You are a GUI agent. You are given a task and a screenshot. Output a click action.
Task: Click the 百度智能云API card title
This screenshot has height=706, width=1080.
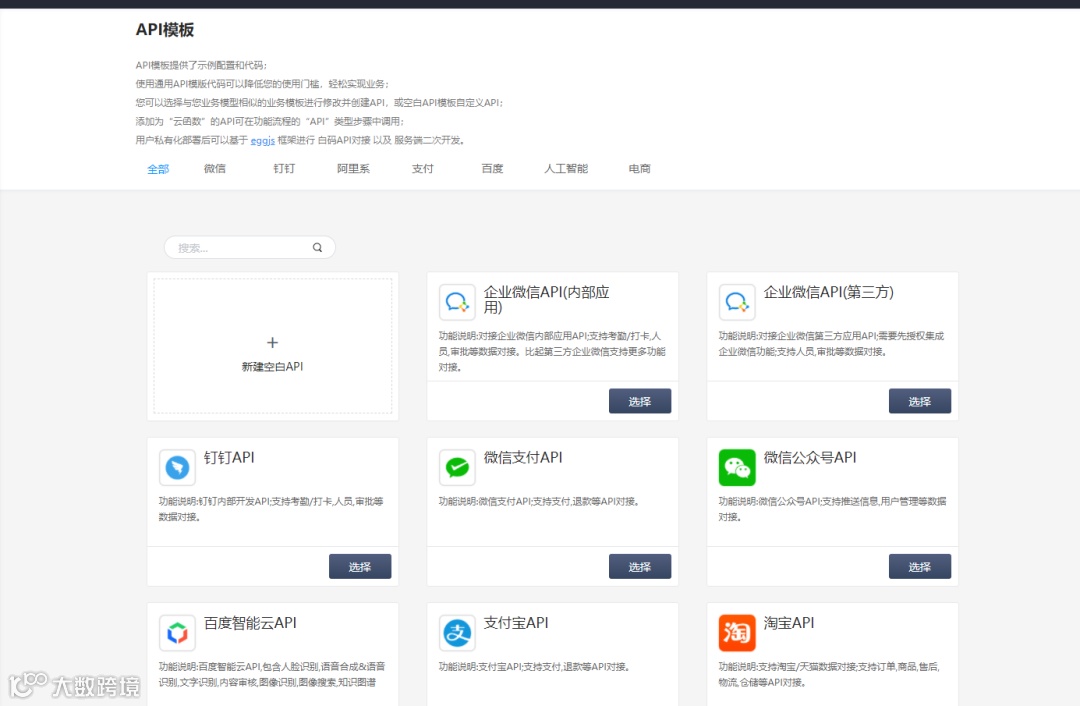tap(250, 623)
